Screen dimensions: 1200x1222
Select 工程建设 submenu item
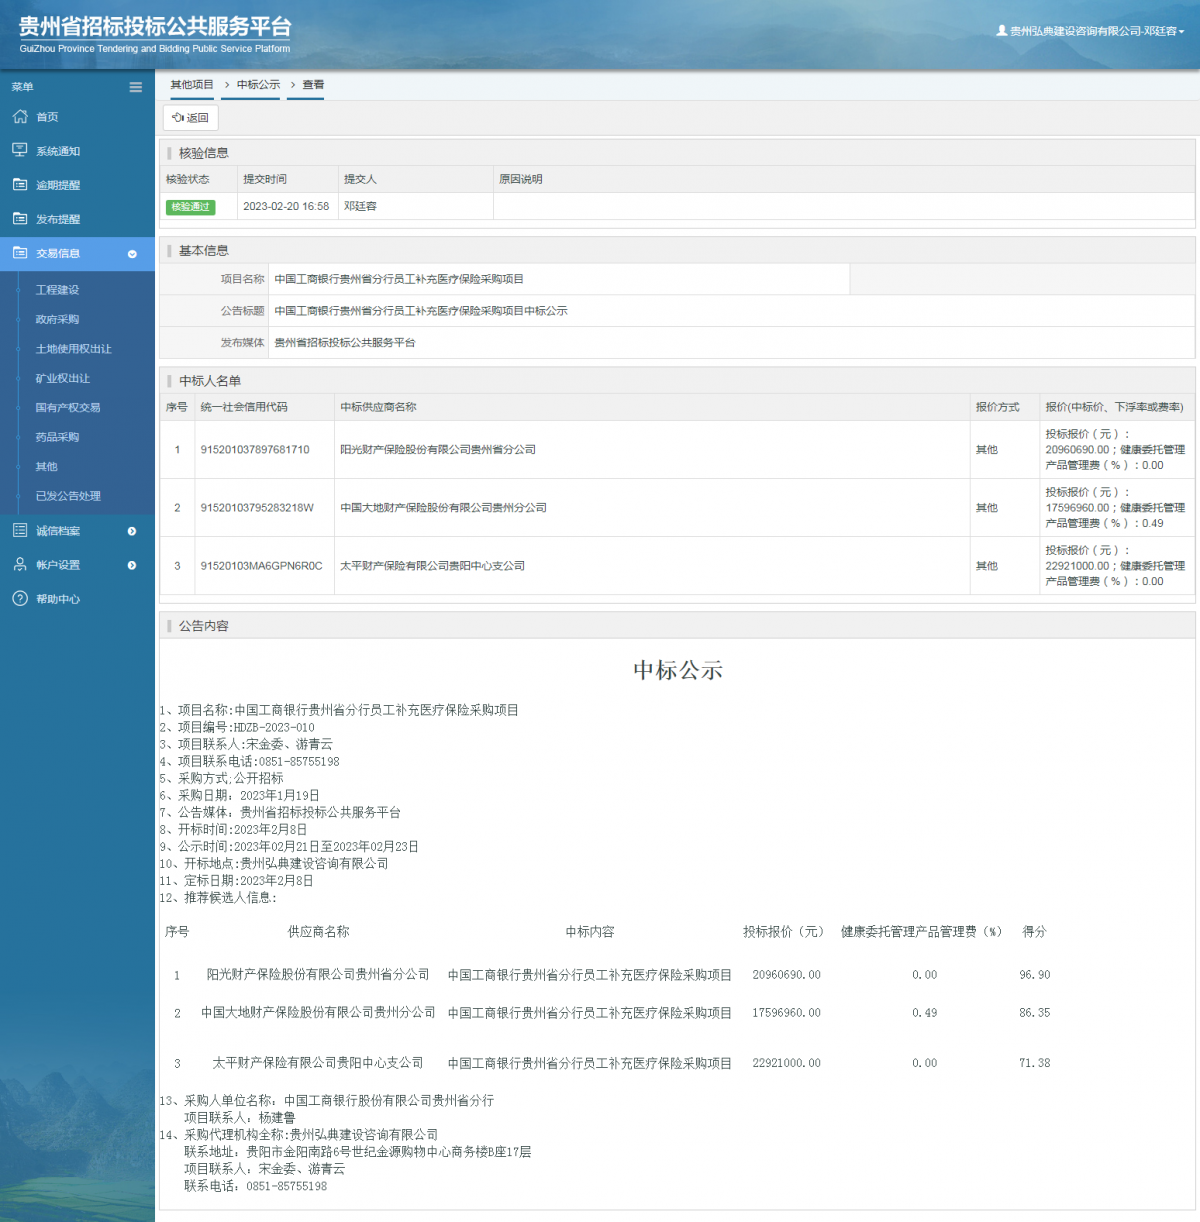[57, 290]
